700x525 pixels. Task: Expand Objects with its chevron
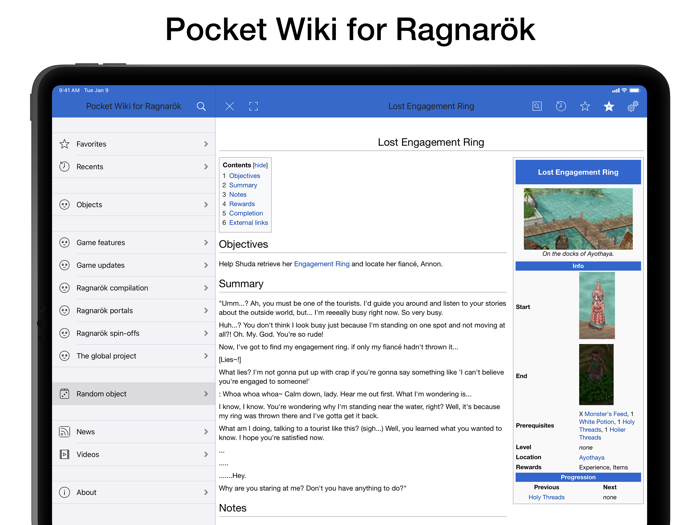pyautogui.click(x=206, y=204)
